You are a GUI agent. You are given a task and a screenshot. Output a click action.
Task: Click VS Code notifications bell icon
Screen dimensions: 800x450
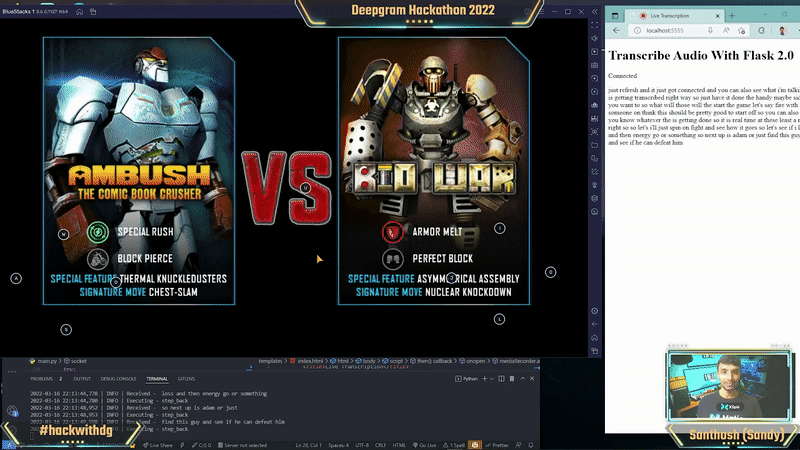(531, 445)
